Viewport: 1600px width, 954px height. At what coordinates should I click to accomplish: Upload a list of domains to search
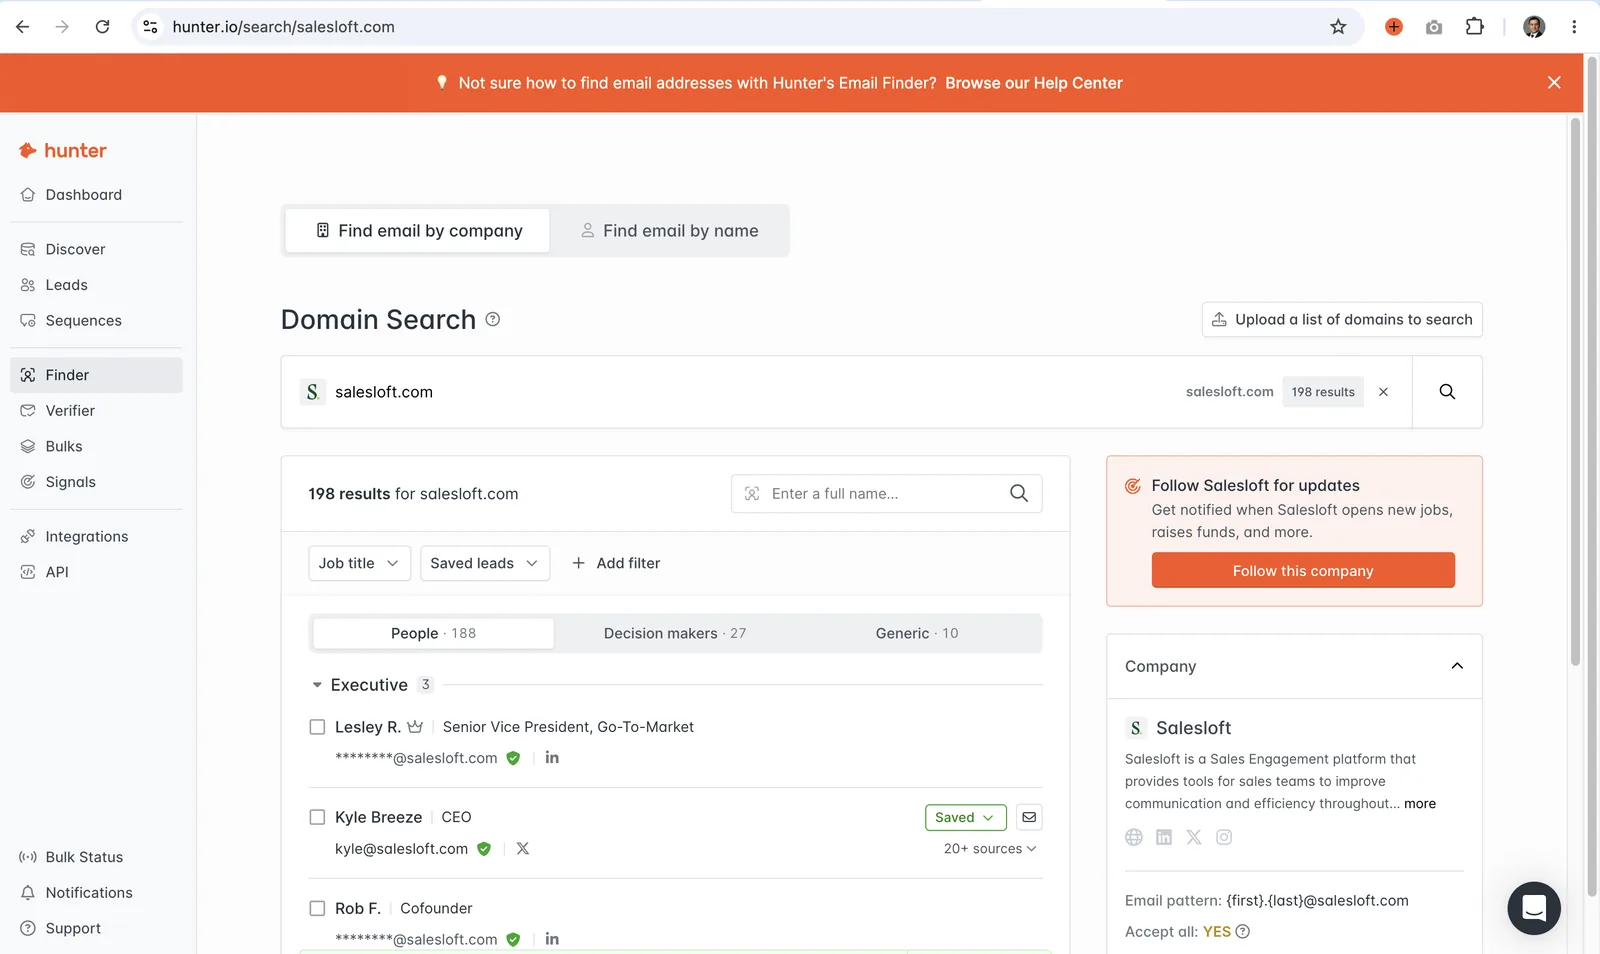point(1342,320)
